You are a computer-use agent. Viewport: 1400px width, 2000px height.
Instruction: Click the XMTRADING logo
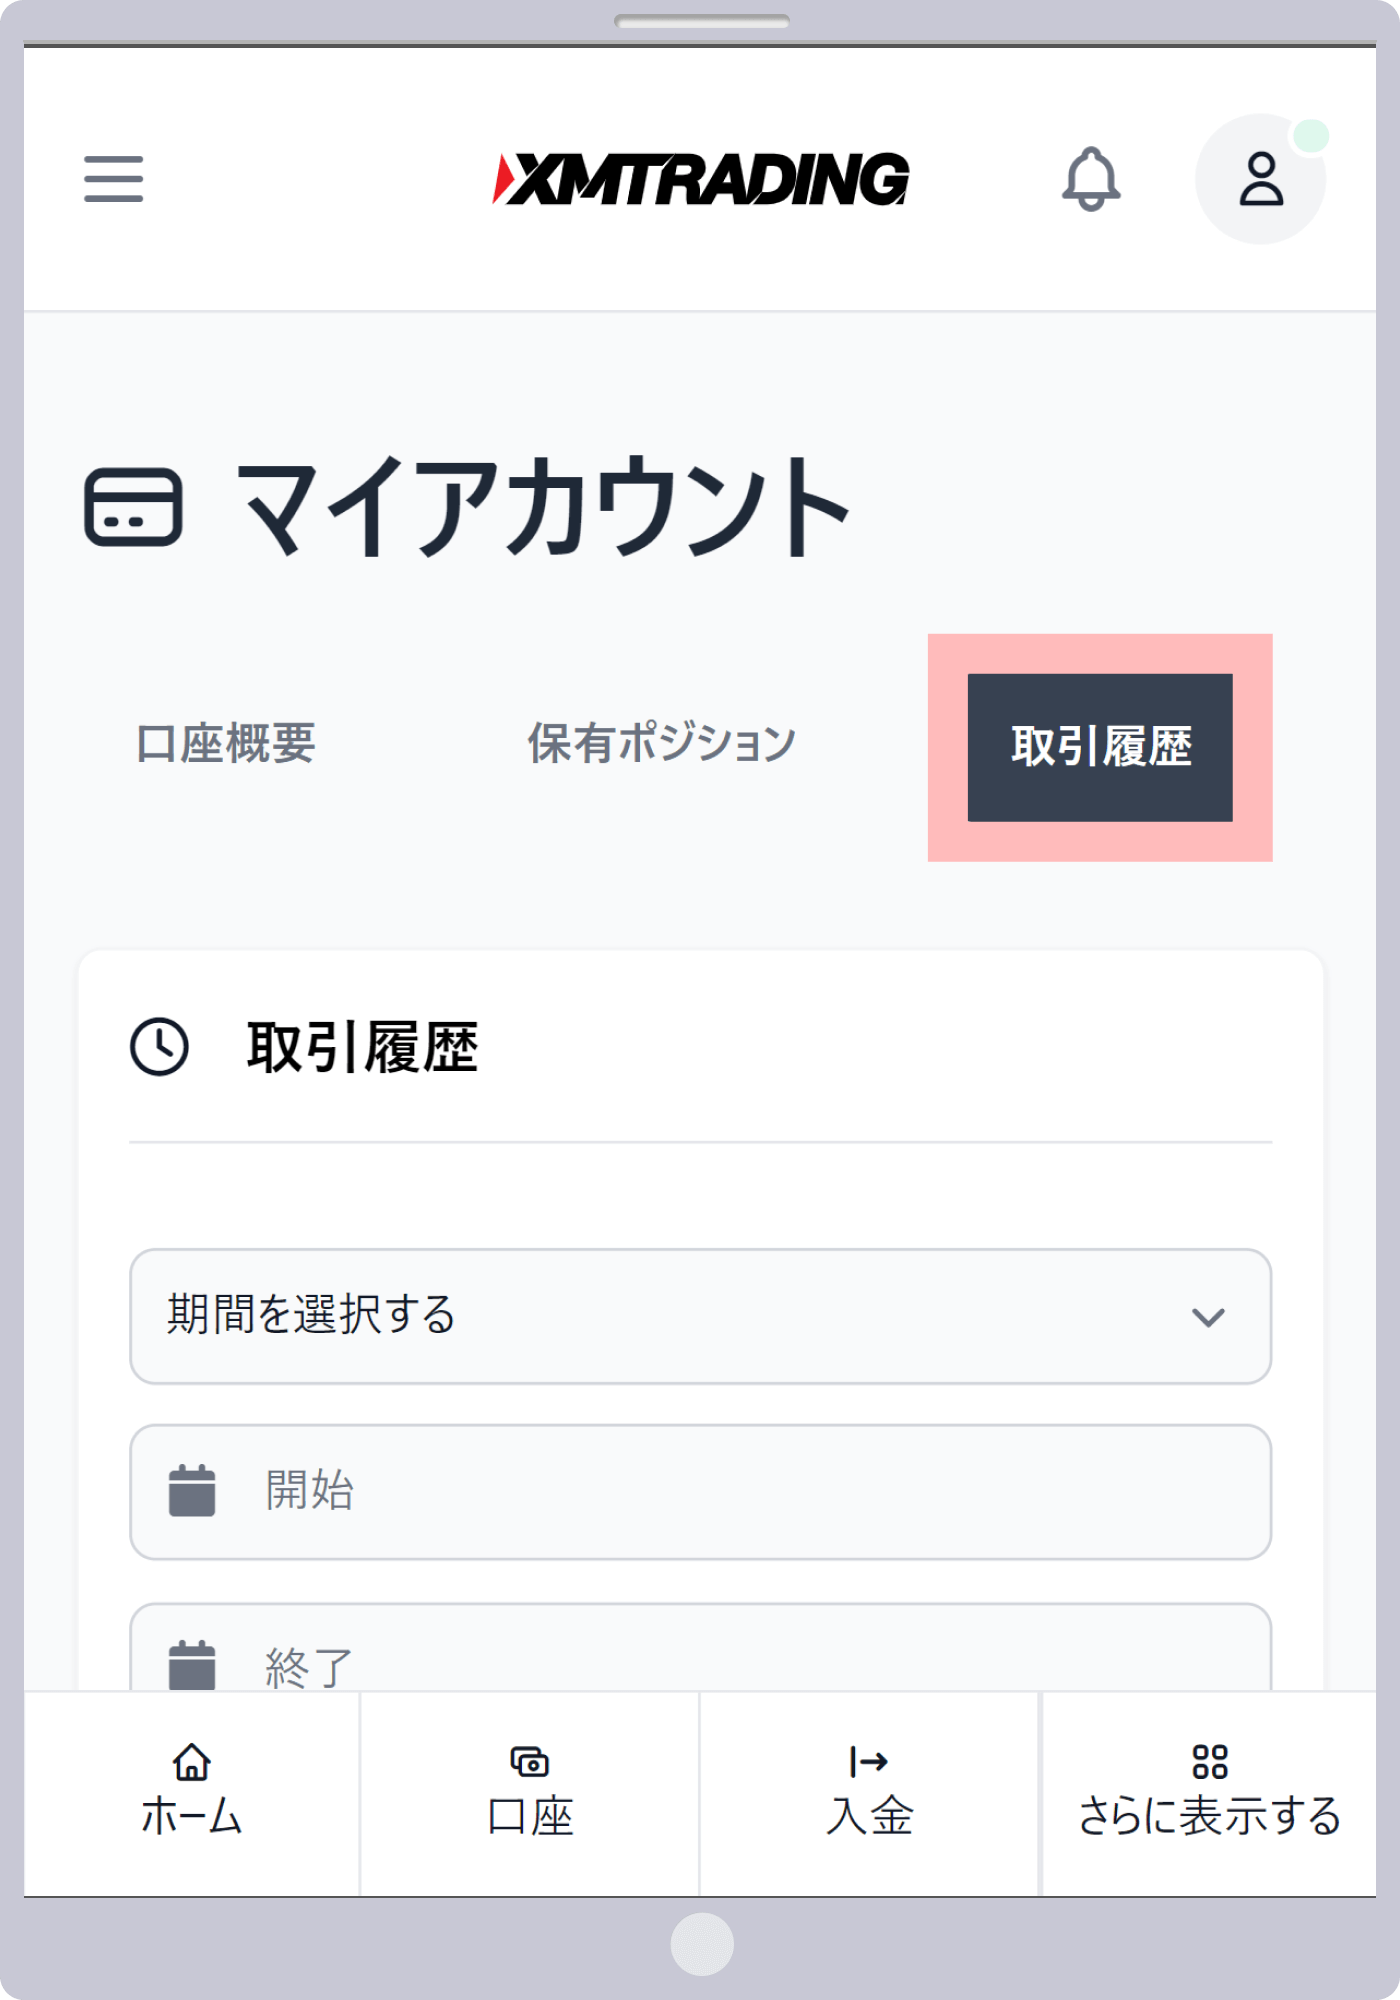(700, 178)
